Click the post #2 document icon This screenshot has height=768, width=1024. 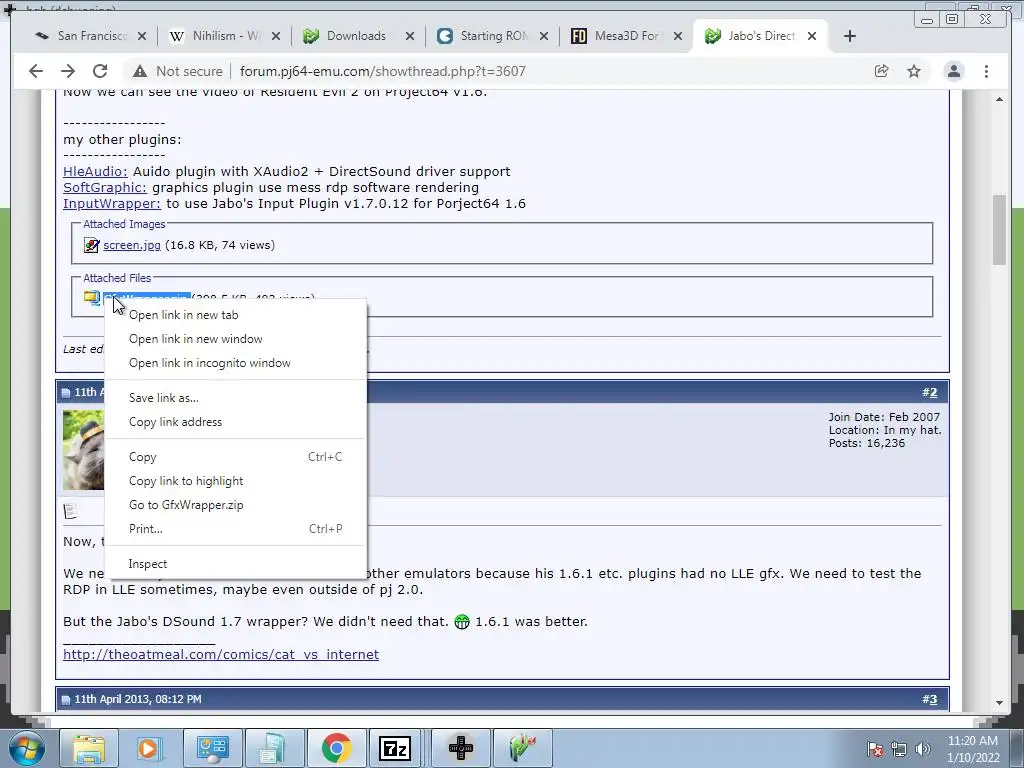(71, 511)
